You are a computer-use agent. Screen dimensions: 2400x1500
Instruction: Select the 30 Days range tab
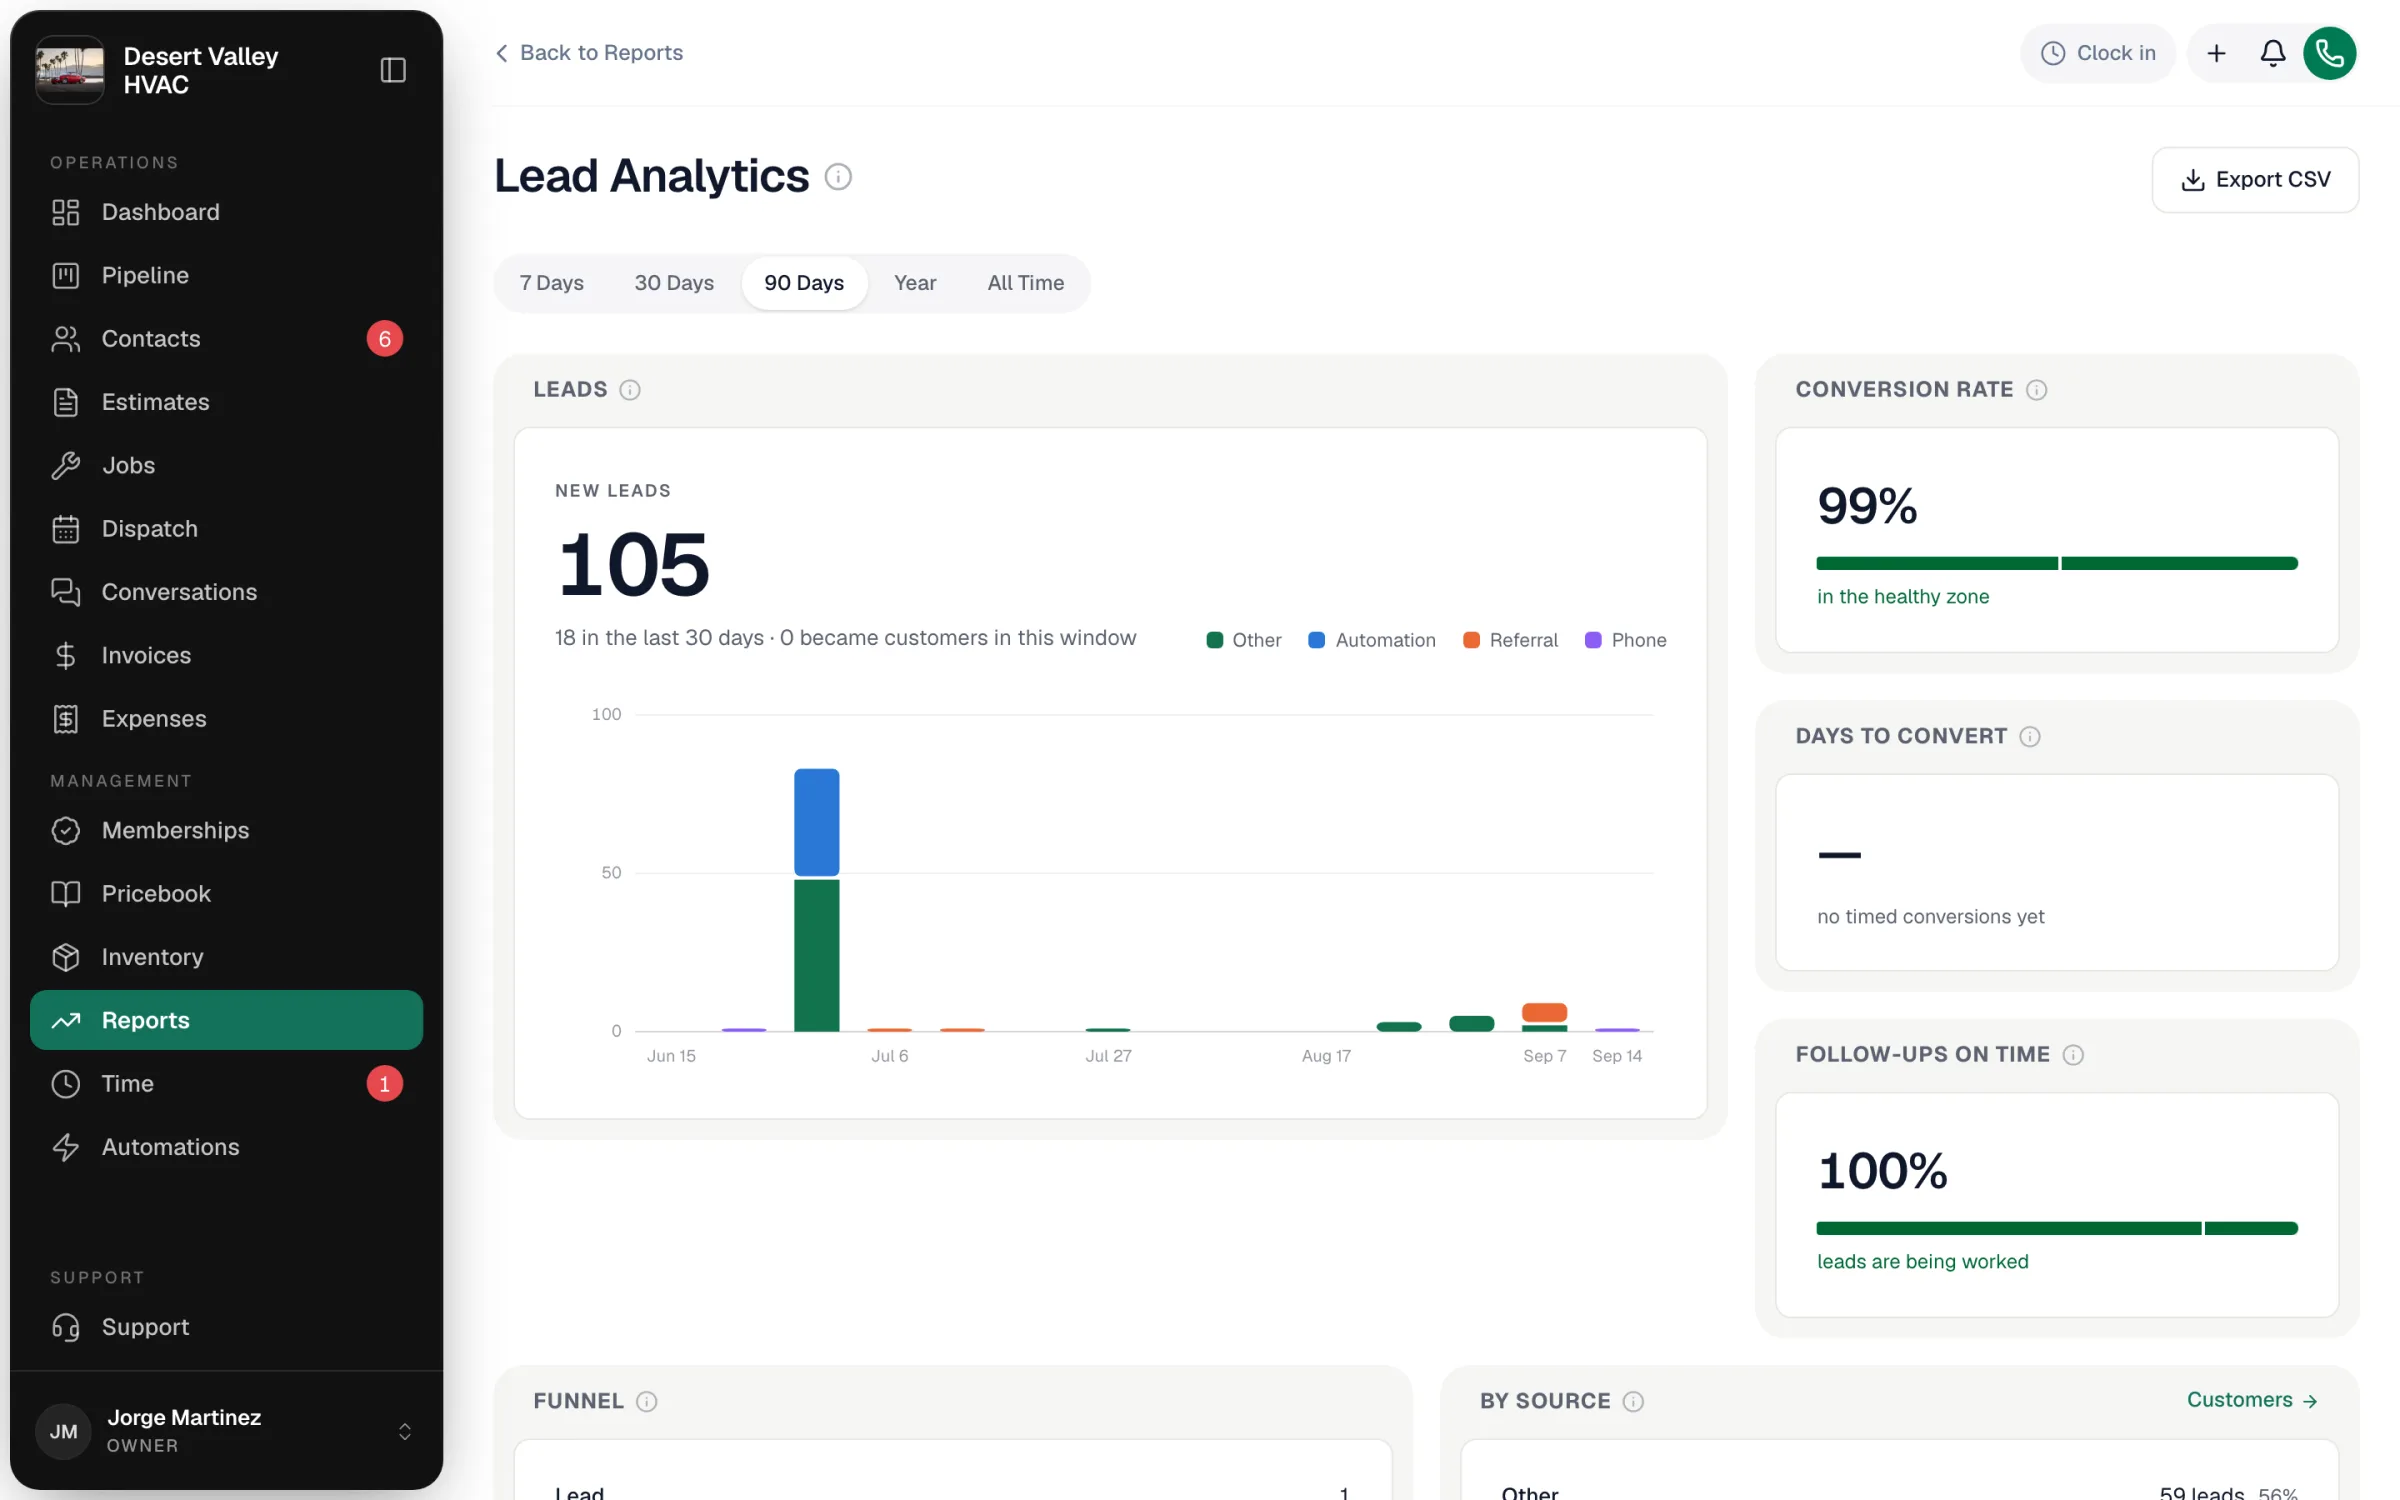coord(674,283)
